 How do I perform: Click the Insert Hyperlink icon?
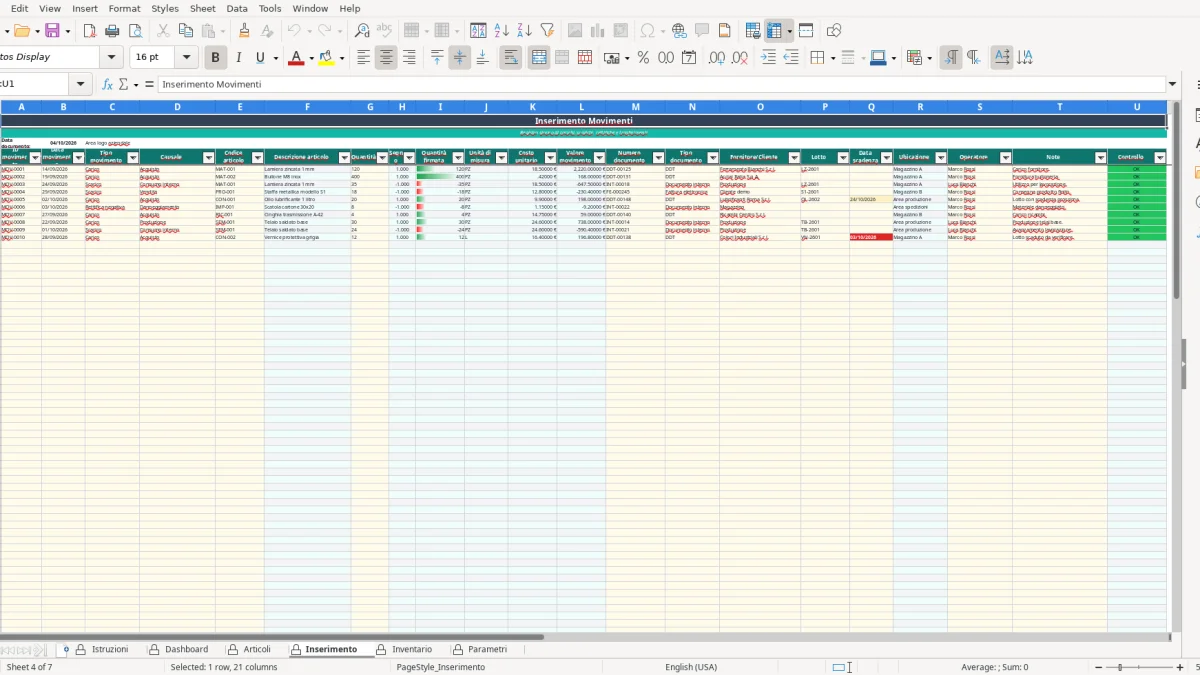(679, 31)
